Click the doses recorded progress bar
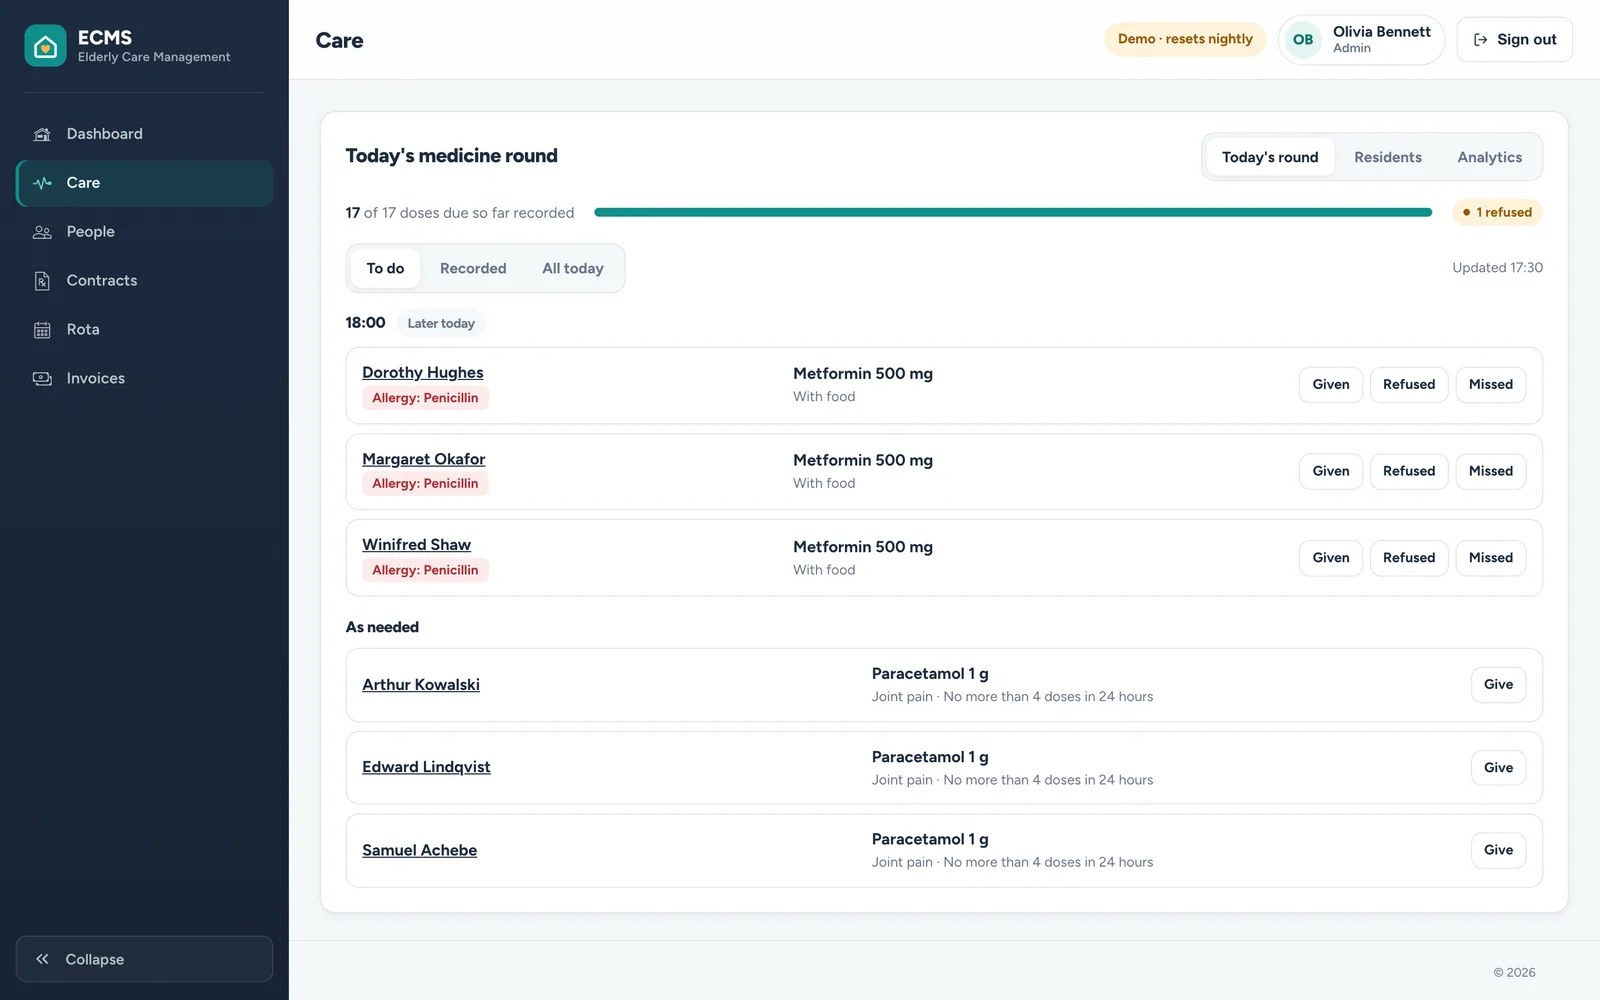Image resolution: width=1600 pixels, height=1000 pixels. click(x=1013, y=212)
